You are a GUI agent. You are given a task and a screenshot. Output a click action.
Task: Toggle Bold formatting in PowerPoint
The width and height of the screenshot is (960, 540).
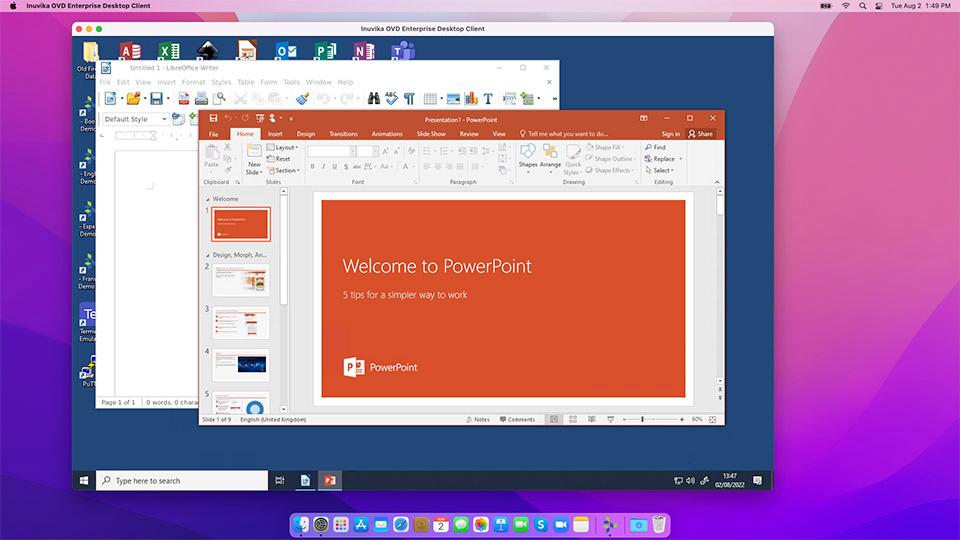(x=312, y=167)
